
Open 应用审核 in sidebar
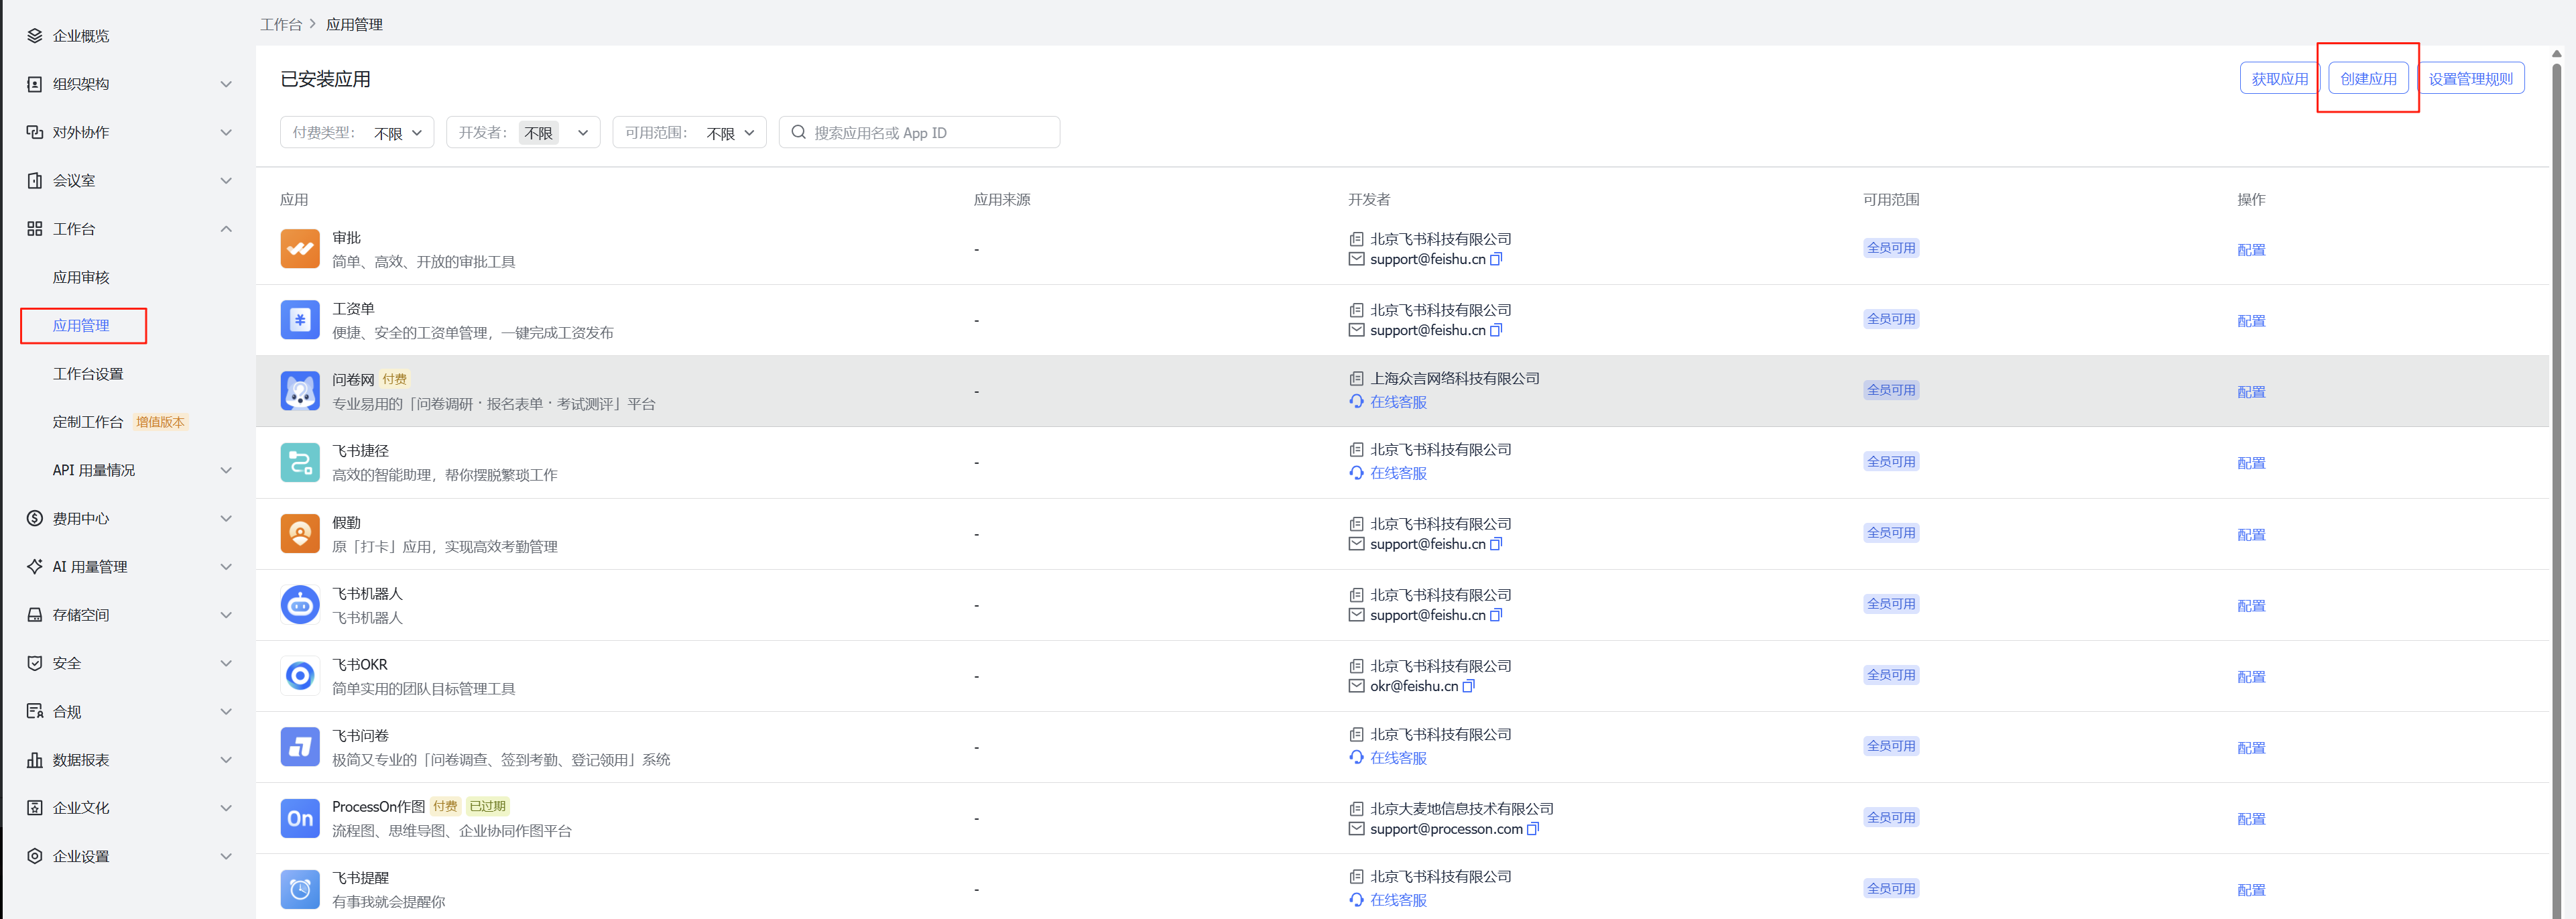81,277
